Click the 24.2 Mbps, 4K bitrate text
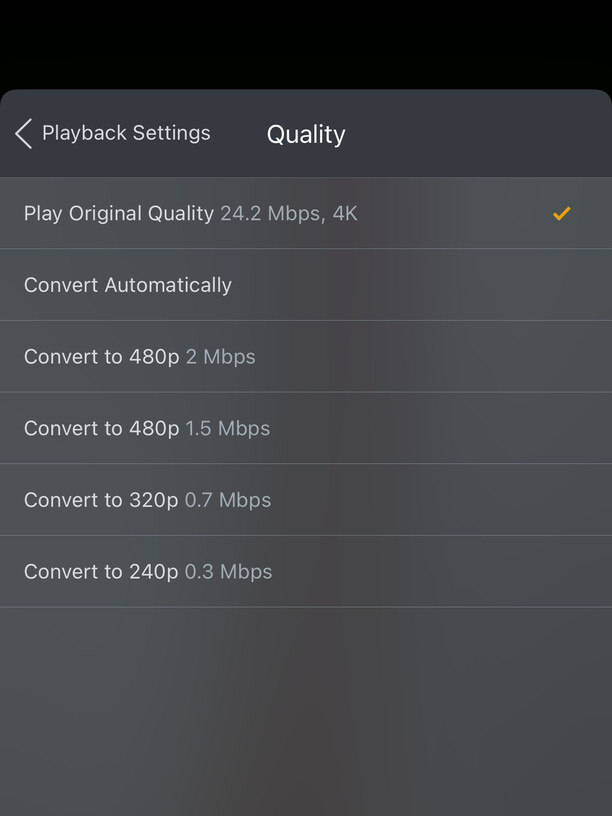The height and width of the screenshot is (816, 612). 289,214
